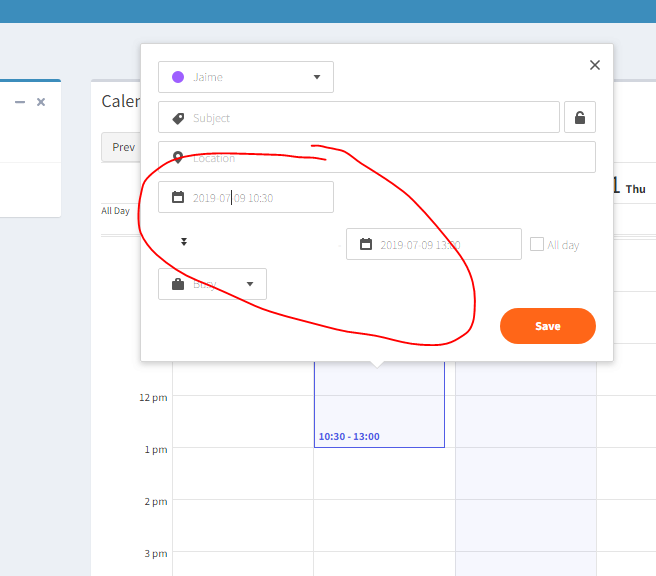Close the left side panel
The height and width of the screenshot is (576, 656).
click(41, 102)
